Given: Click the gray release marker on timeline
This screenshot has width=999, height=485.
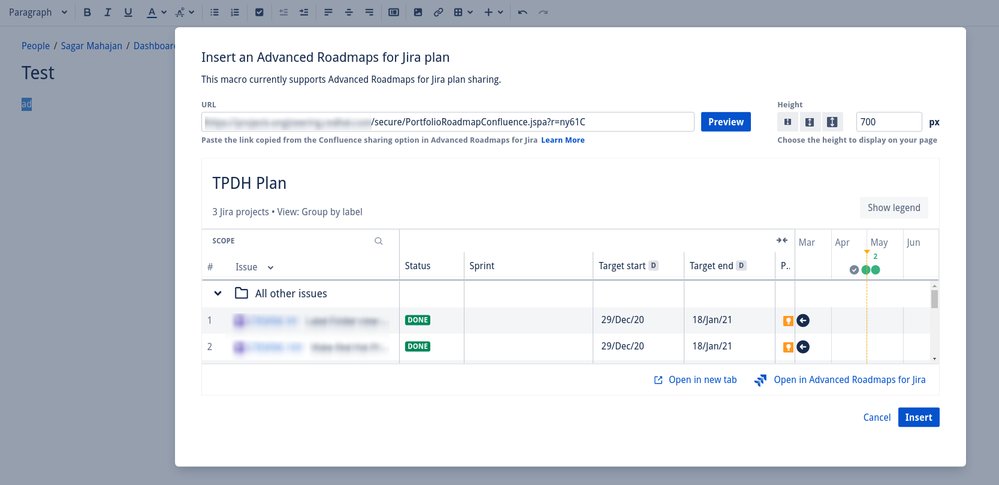Looking at the screenshot, I should [854, 270].
